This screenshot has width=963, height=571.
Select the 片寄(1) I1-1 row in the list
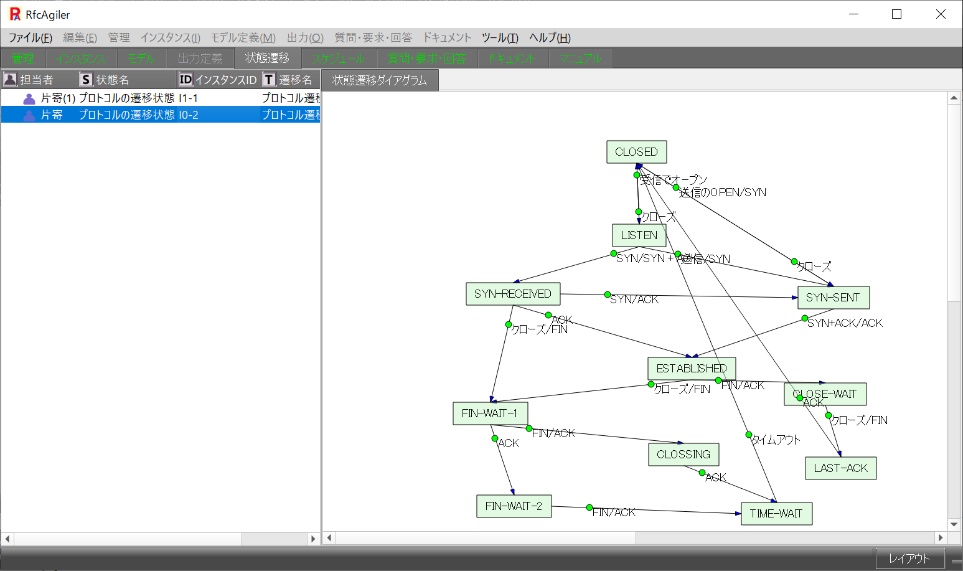pyautogui.click(x=160, y=98)
